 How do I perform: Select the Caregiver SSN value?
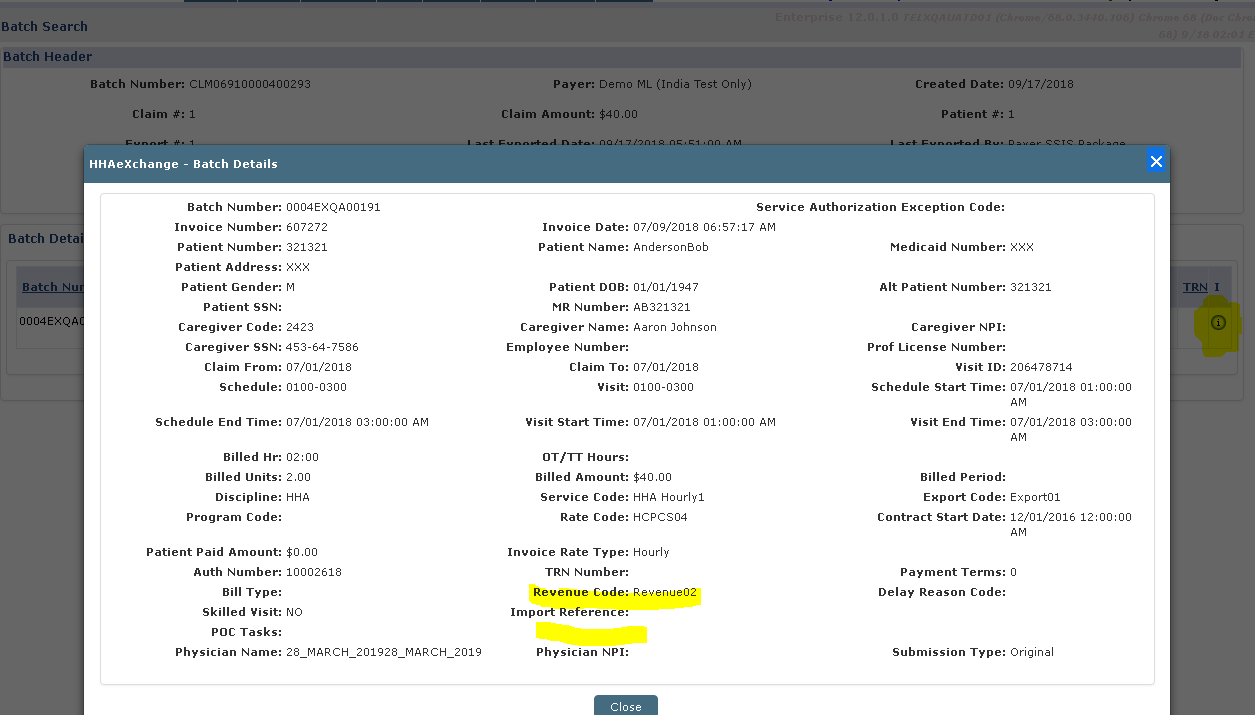(322, 347)
